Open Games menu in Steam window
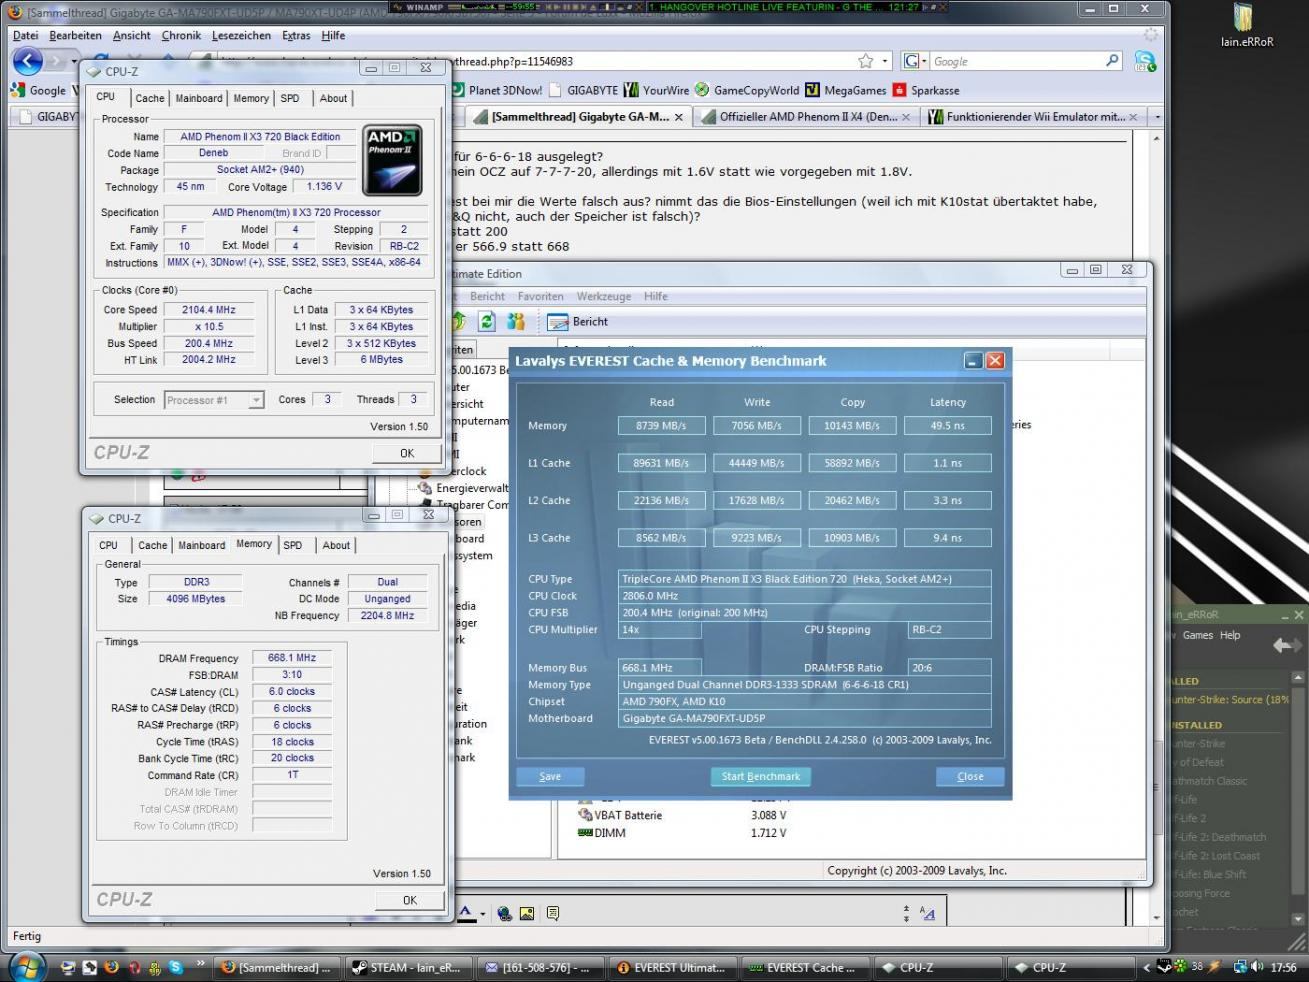1309x982 pixels. [x=1197, y=635]
